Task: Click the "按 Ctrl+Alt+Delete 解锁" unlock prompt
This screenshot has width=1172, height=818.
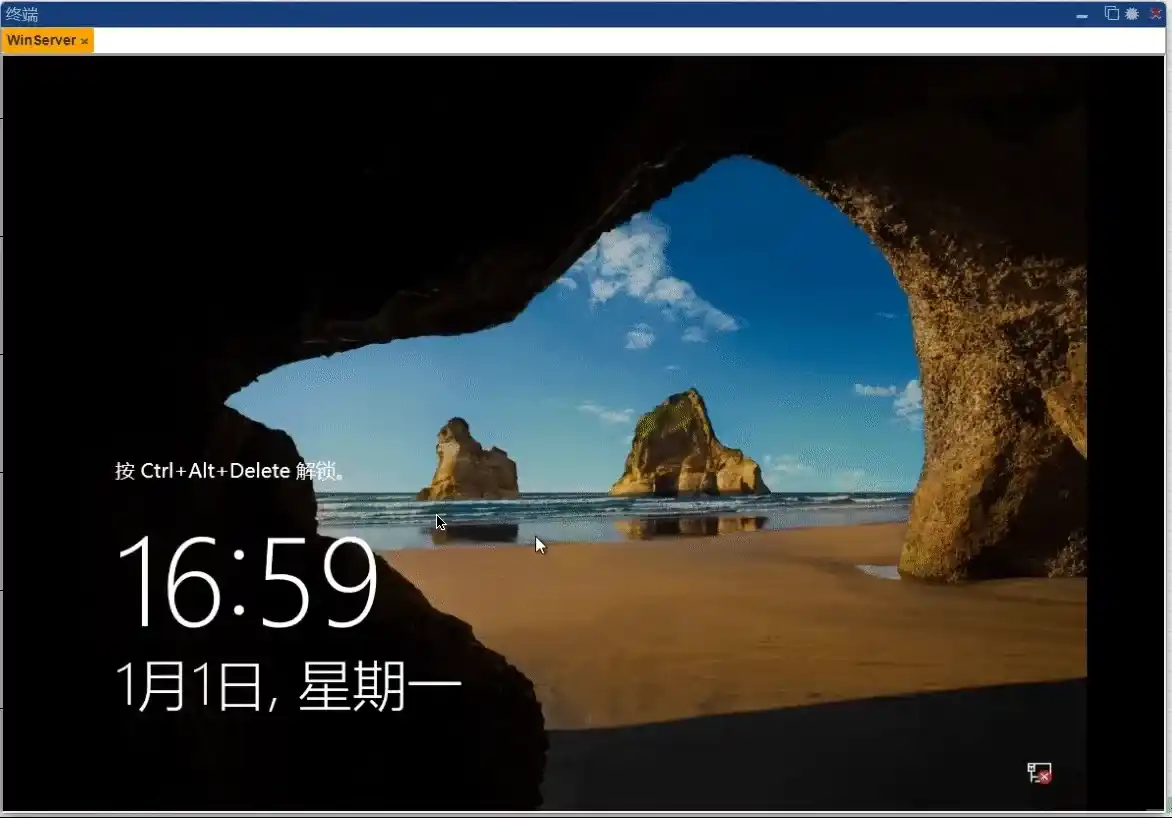Action: click(x=229, y=471)
